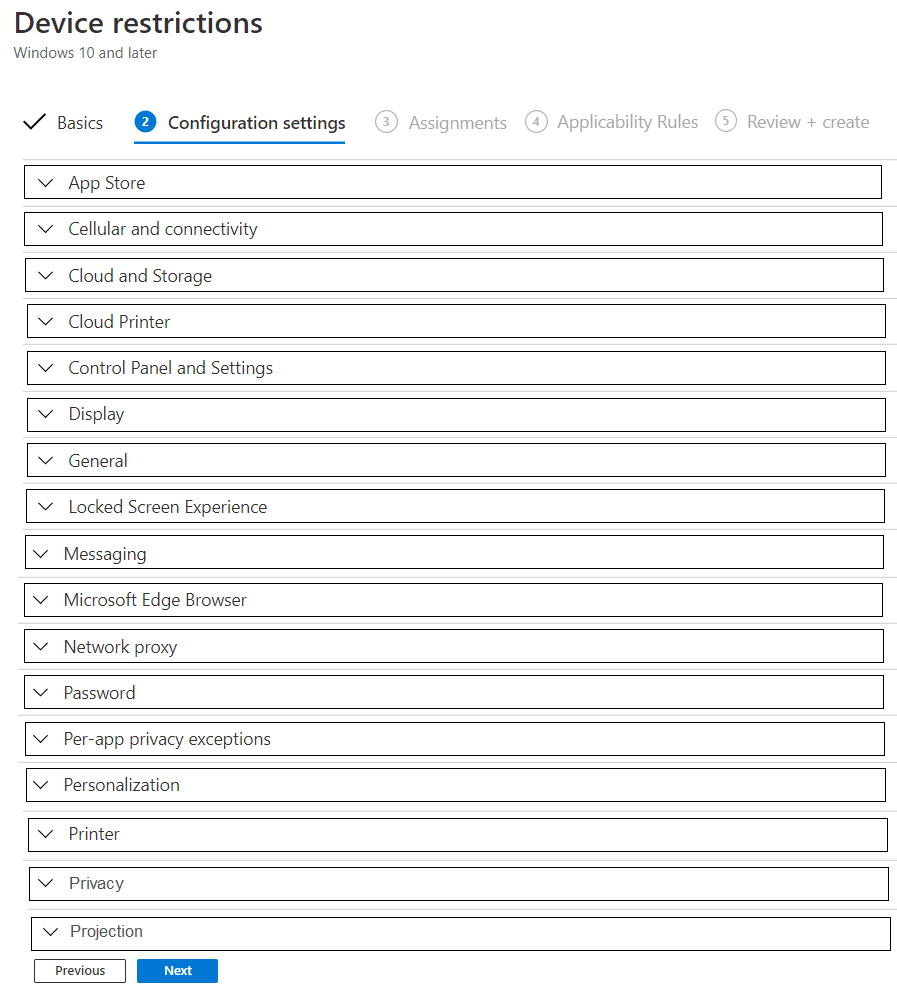This screenshot has width=897, height=991.
Task: Click the Previous button
Action: point(80,971)
